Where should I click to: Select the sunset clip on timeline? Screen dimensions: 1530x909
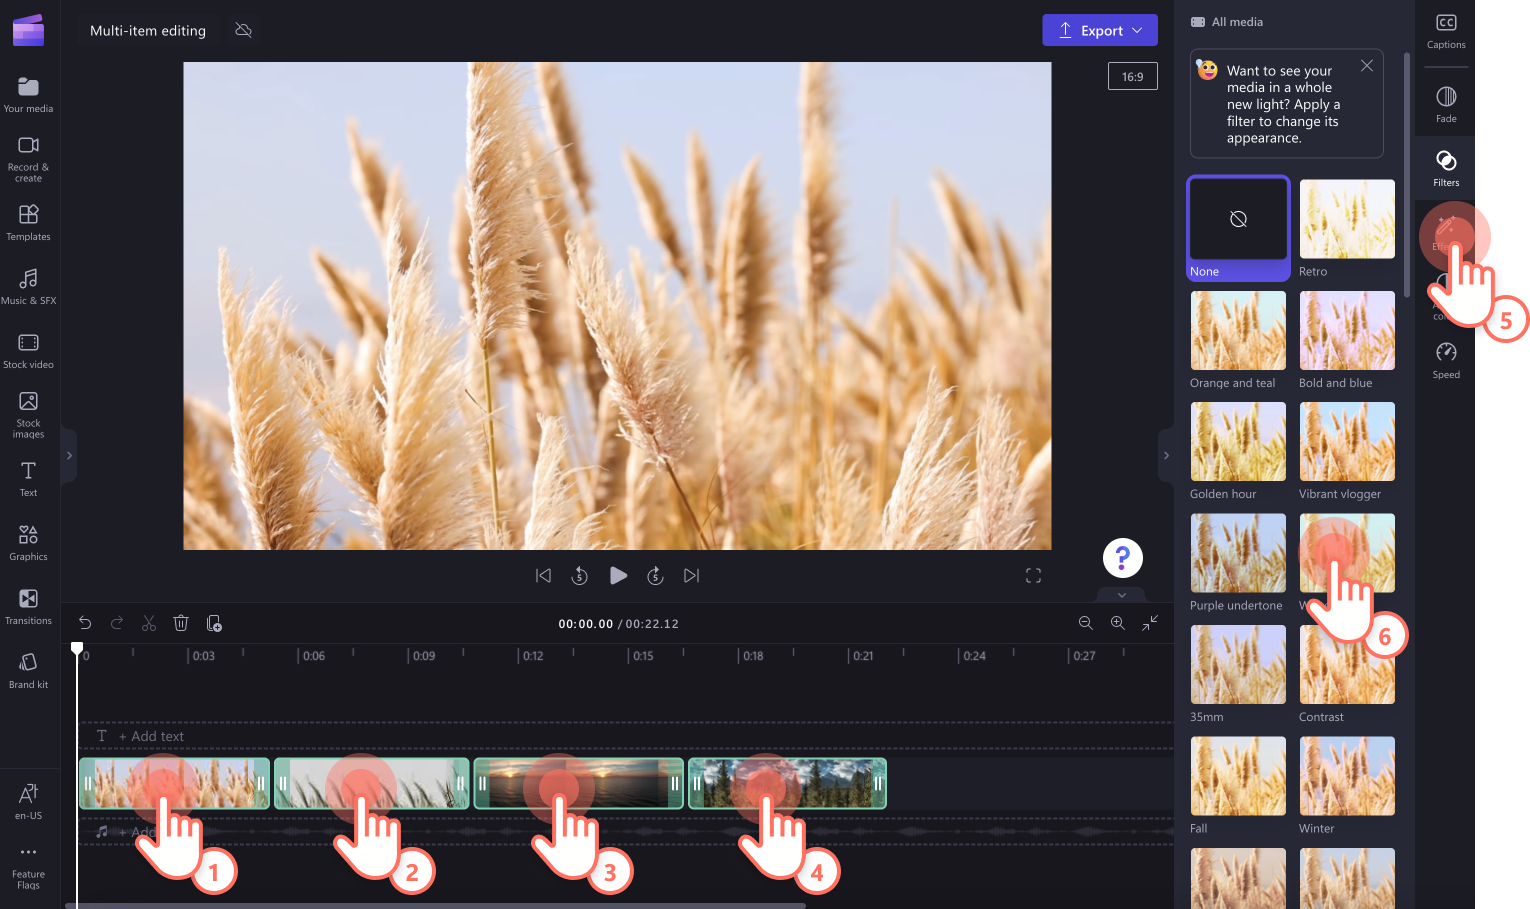pyautogui.click(x=578, y=783)
